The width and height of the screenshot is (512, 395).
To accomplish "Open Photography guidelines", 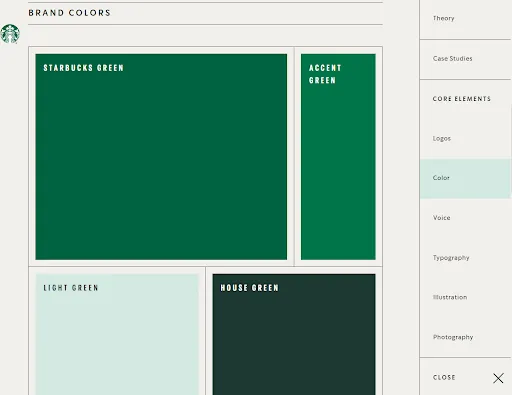I will coord(453,337).
